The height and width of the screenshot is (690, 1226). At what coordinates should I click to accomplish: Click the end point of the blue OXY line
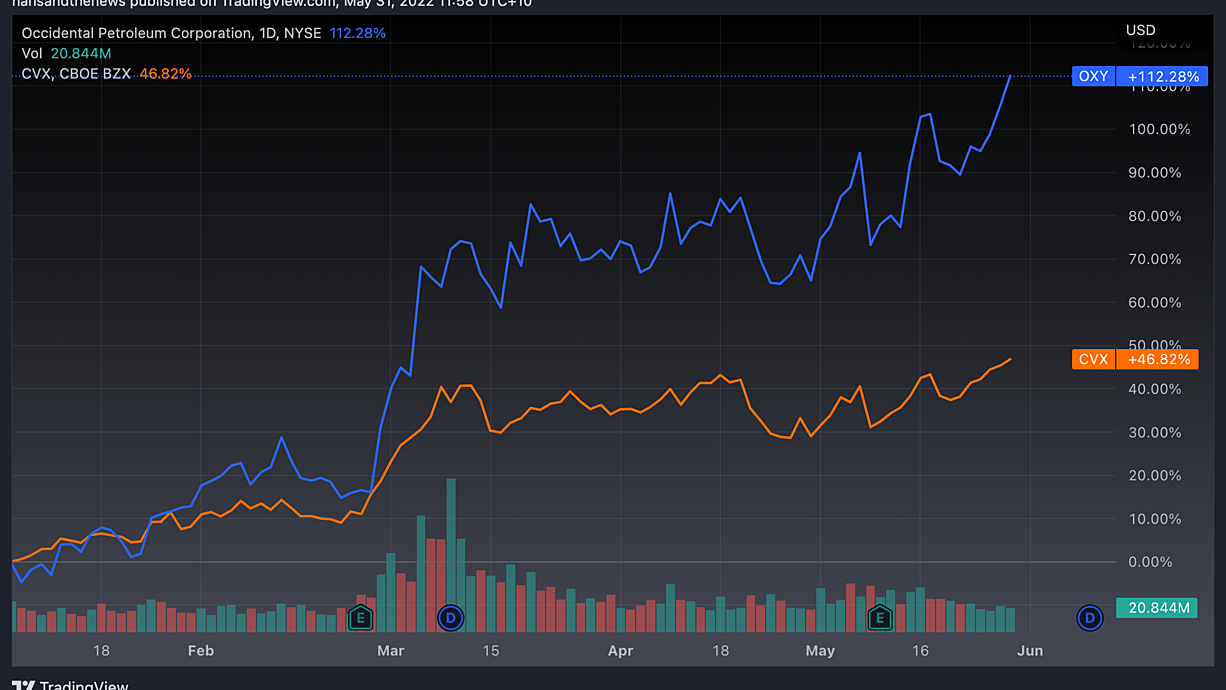point(1010,76)
